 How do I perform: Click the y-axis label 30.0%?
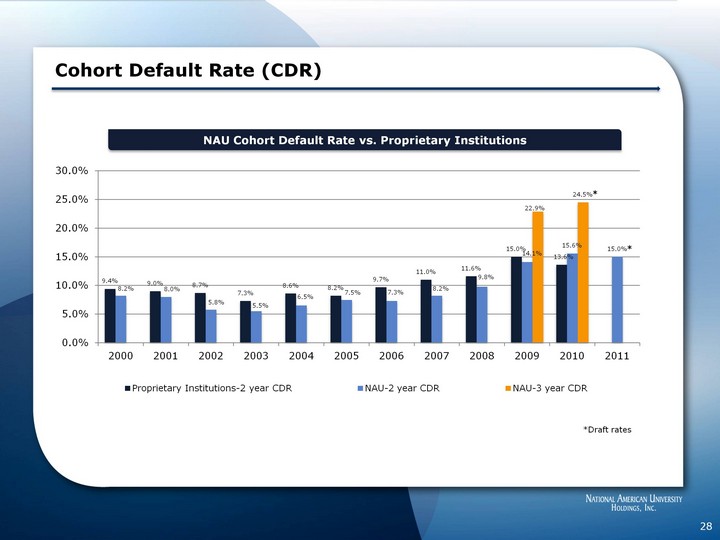tap(72, 171)
